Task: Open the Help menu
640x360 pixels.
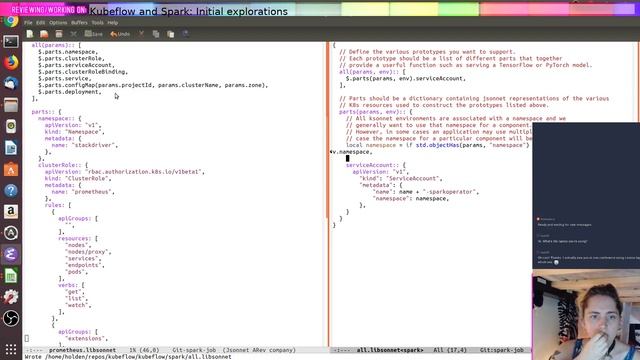Action: pos(113,23)
